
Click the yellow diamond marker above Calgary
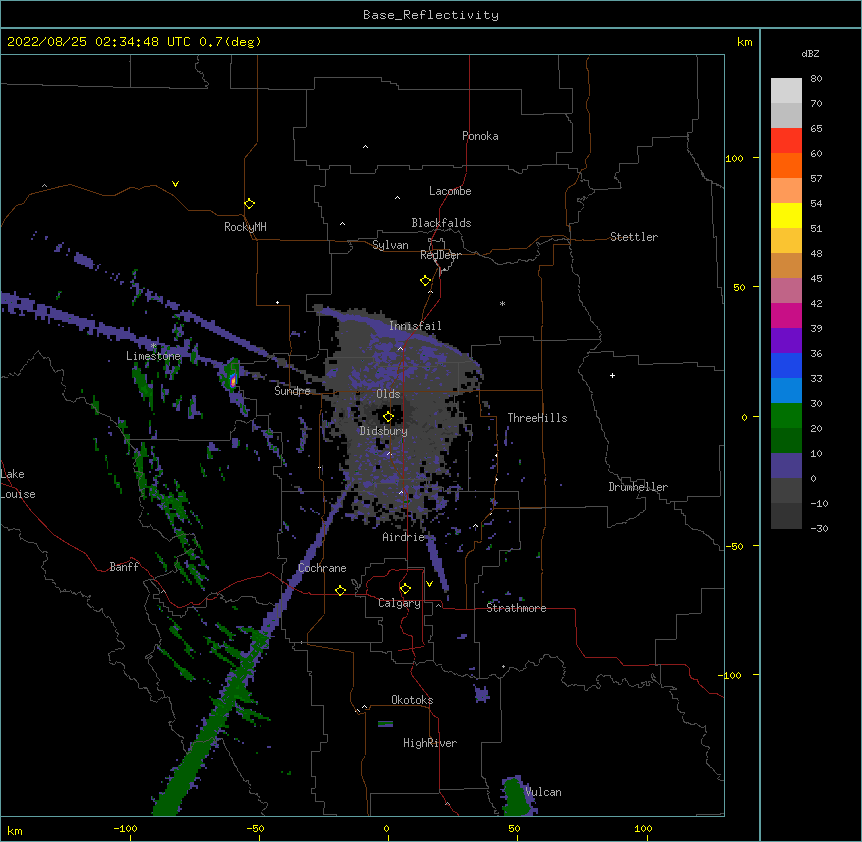click(x=405, y=589)
